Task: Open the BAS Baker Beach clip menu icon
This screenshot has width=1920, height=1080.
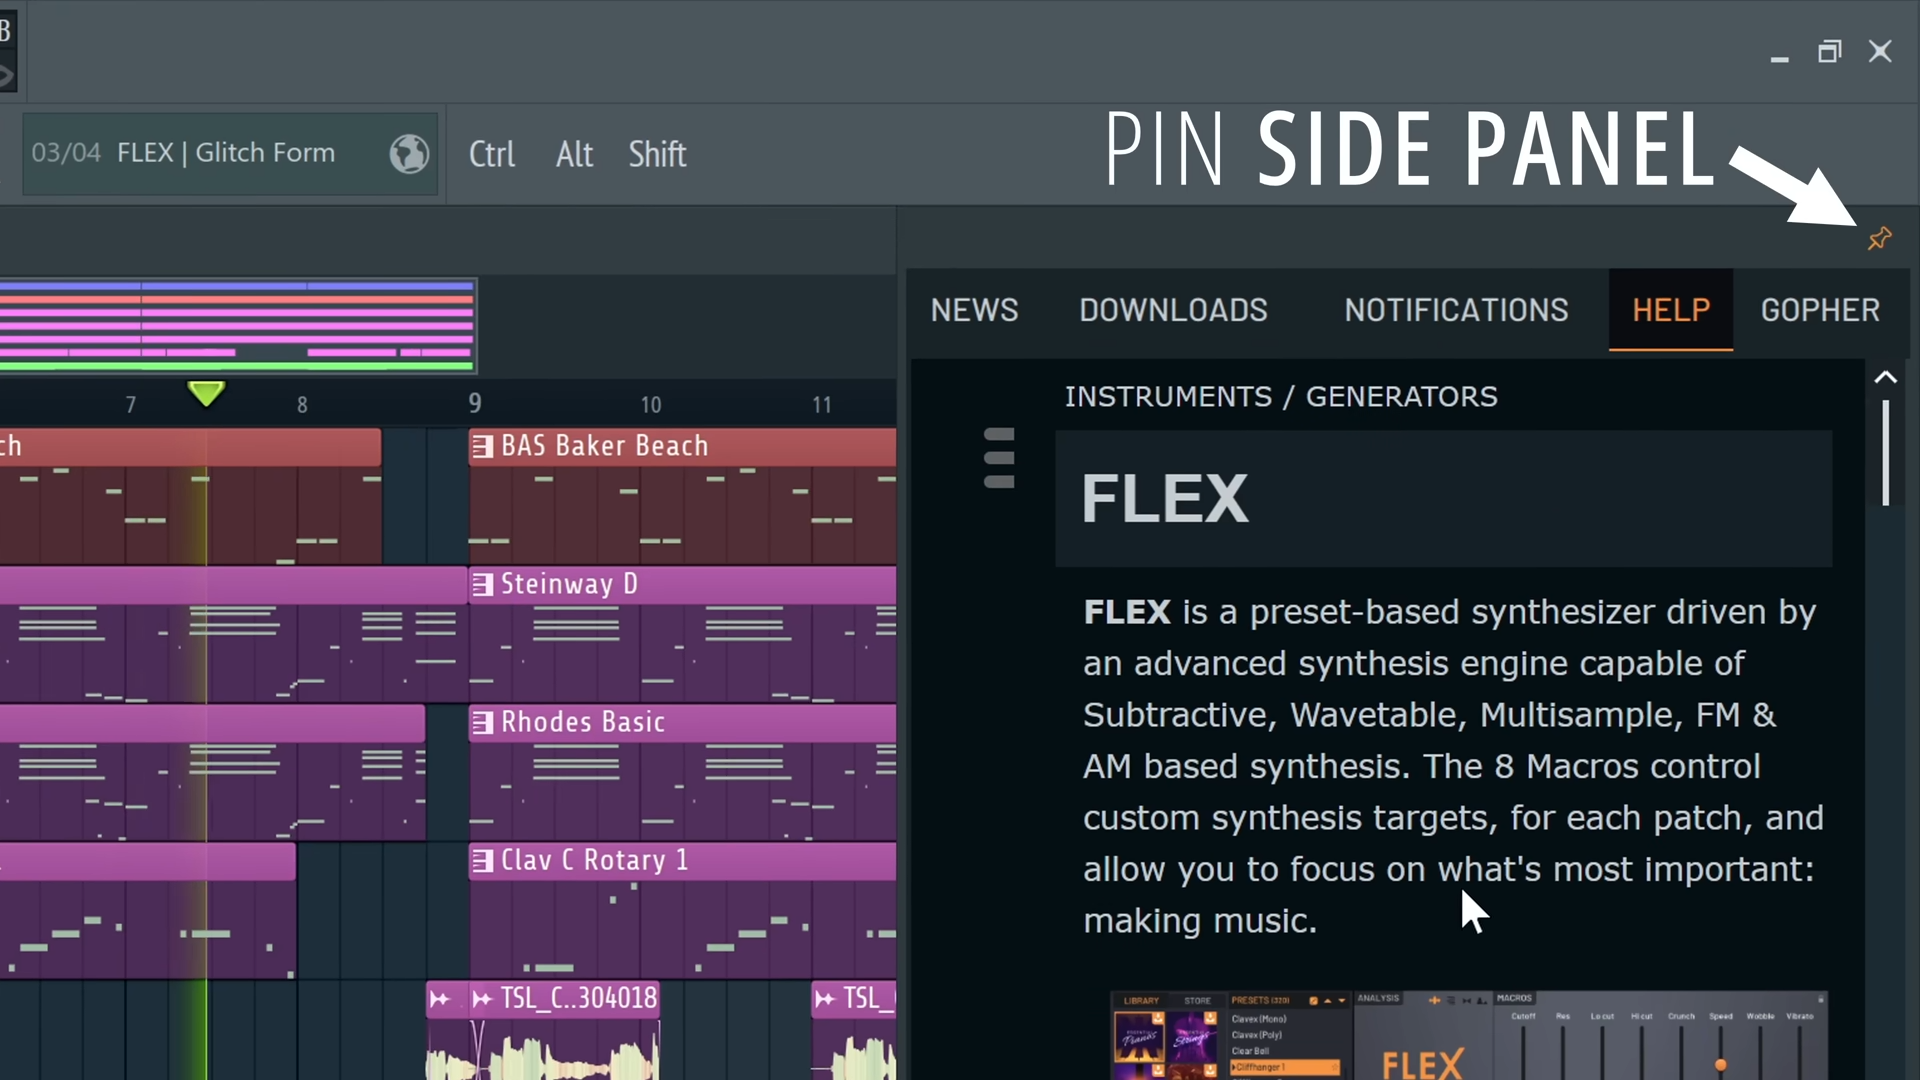Action: pos(482,446)
